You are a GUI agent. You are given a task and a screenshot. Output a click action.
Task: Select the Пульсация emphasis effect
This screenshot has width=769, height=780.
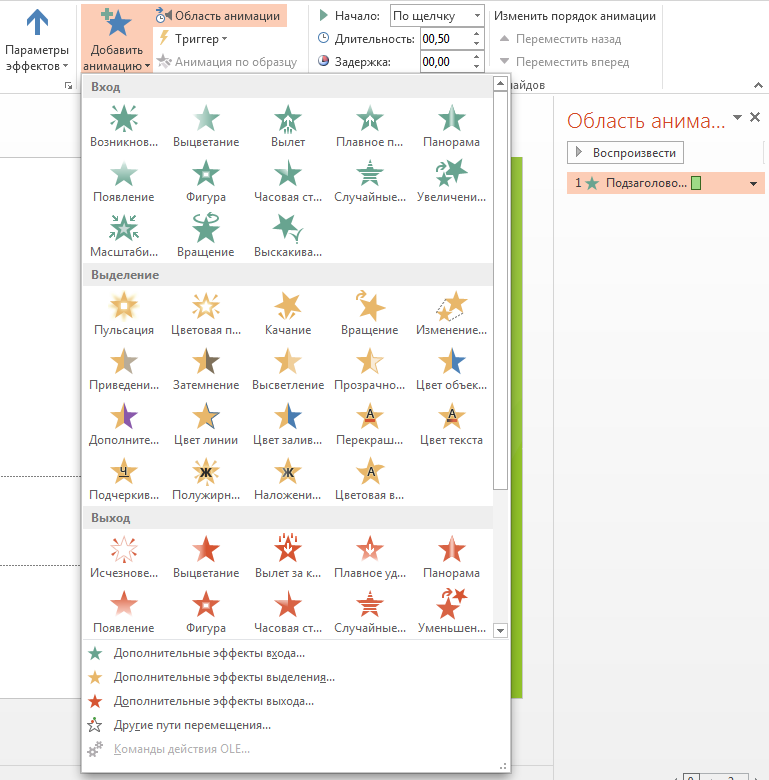click(124, 314)
